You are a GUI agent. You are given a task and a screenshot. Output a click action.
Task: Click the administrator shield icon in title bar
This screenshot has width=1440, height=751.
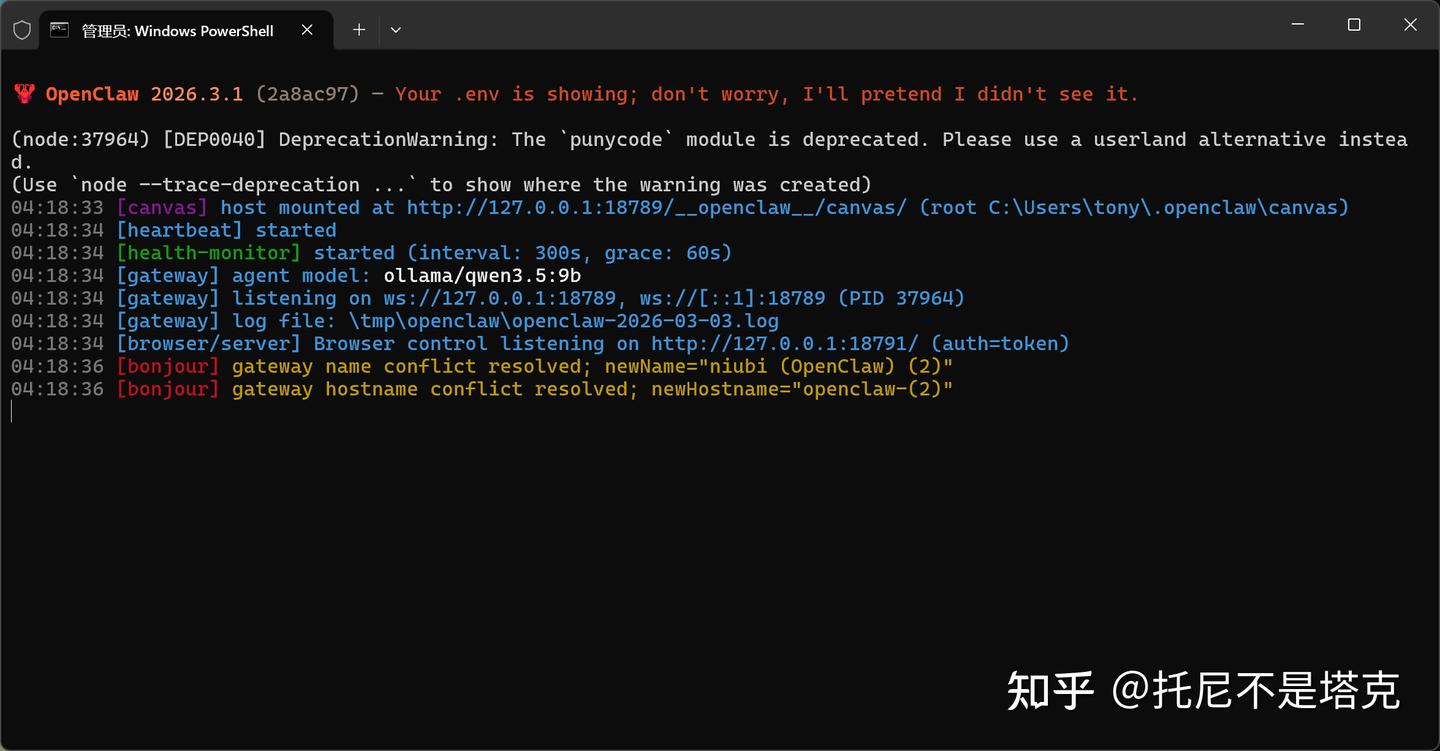coord(21,30)
